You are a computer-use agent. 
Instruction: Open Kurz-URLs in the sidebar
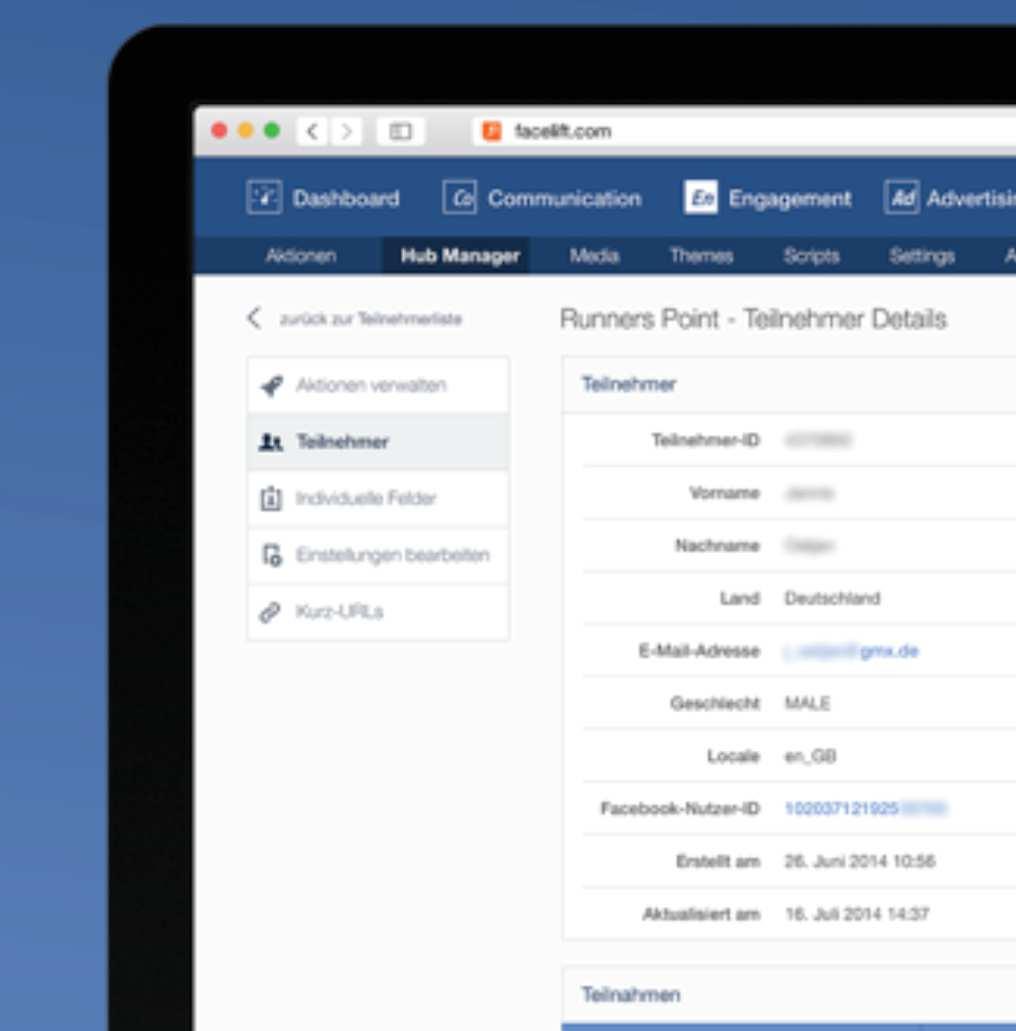[378, 611]
